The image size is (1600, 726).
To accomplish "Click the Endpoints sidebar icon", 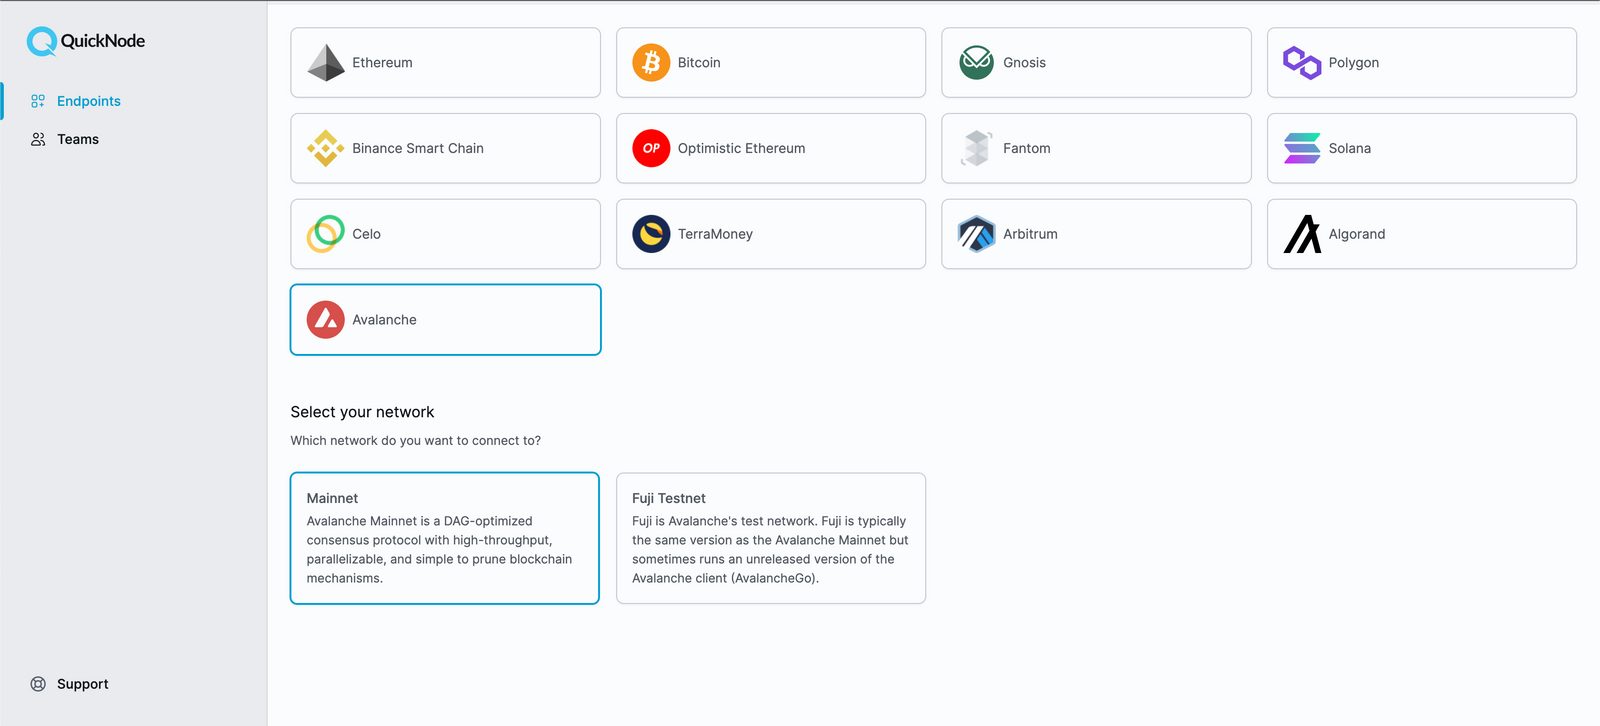I will point(37,100).
